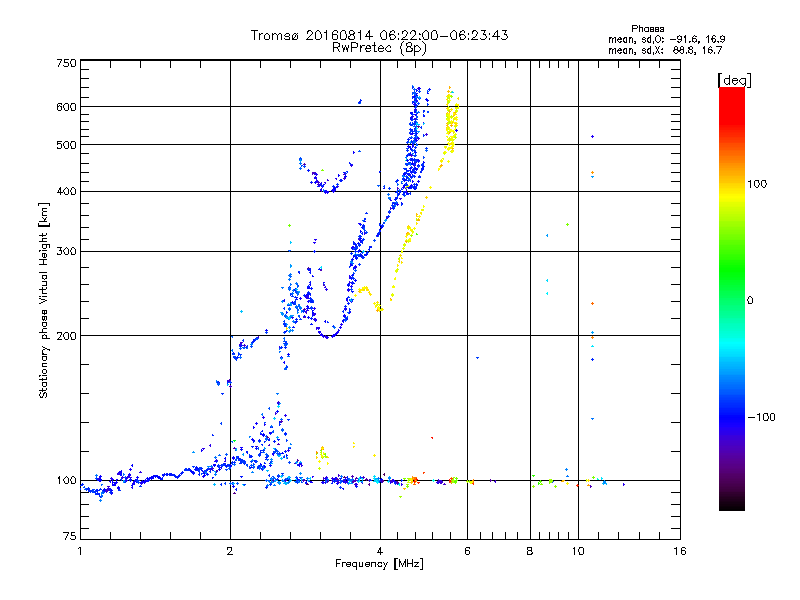Click the colorbar label "100"
This screenshot has height=600, width=800.
point(757,184)
